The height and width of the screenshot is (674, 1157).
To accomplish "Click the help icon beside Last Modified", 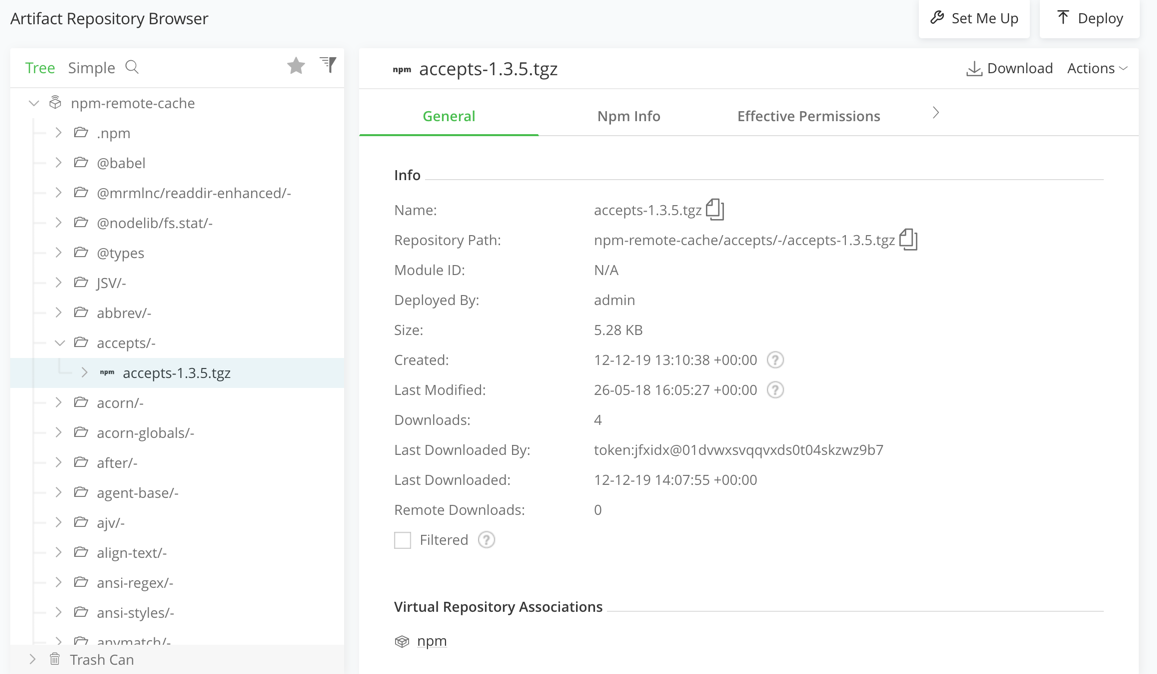I will coord(775,389).
